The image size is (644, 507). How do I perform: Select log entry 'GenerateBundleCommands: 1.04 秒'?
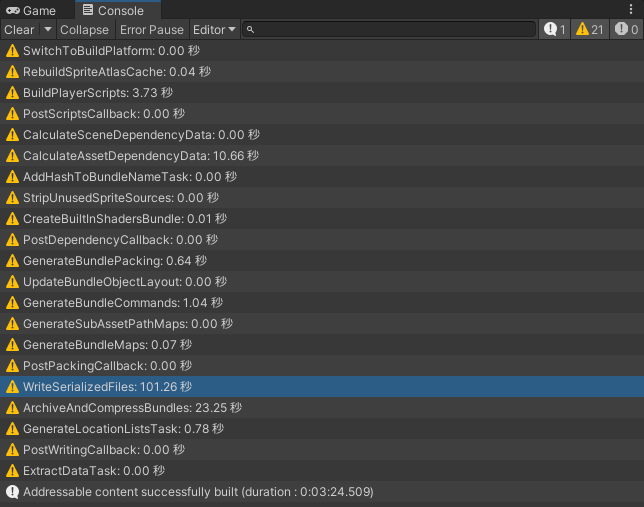coord(322,303)
